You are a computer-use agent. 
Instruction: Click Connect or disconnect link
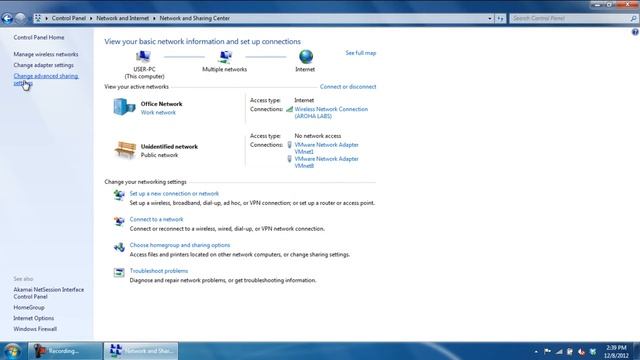point(348,87)
